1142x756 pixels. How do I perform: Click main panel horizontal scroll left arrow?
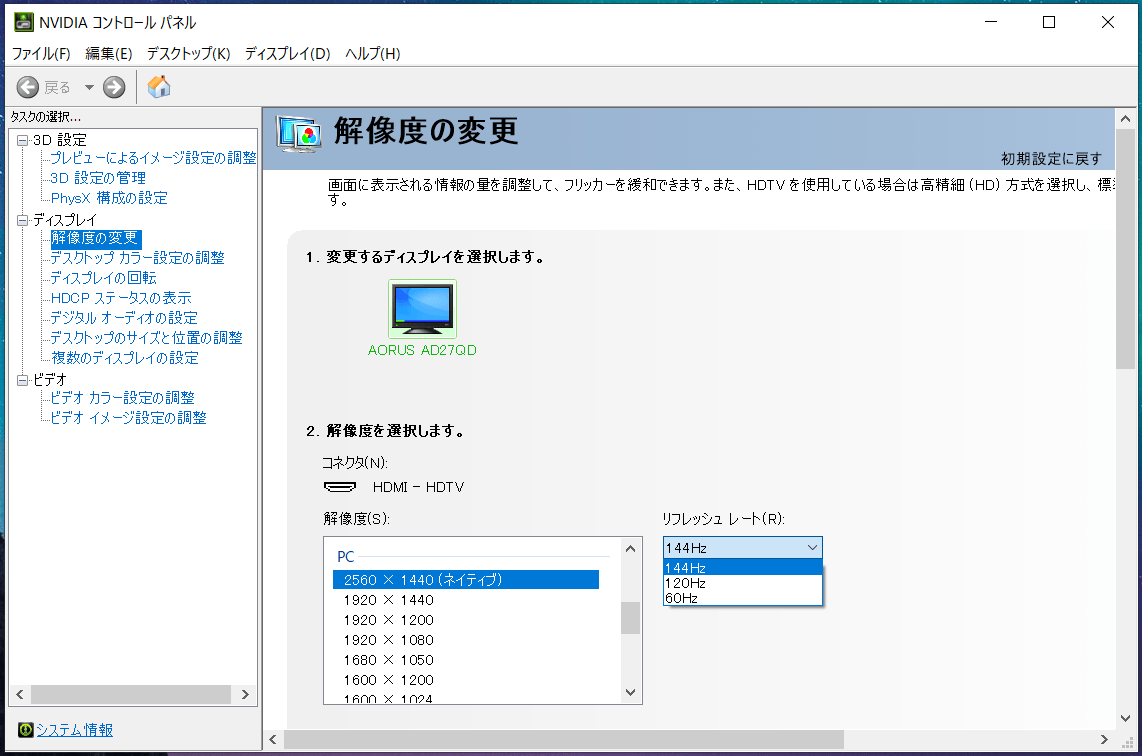(273, 740)
